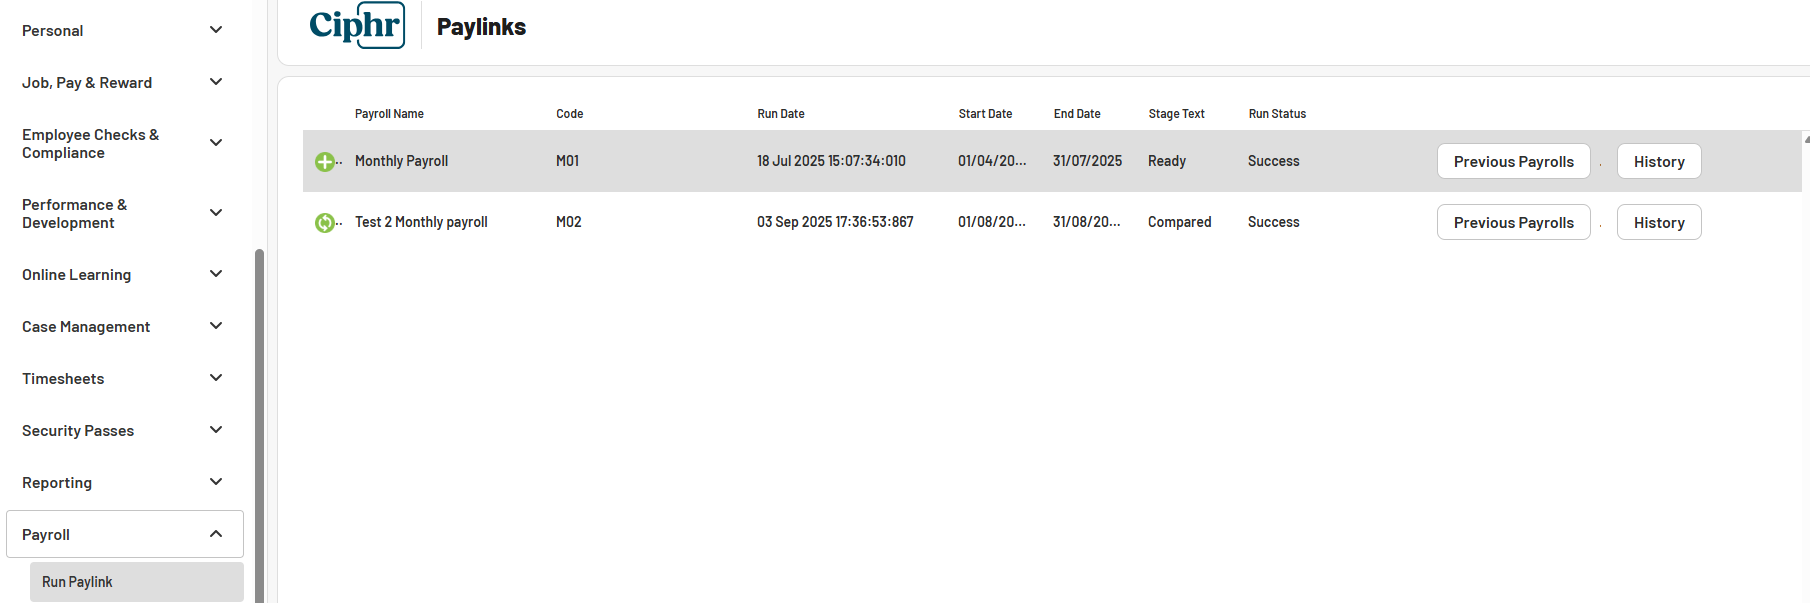Image resolution: width=1810 pixels, height=603 pixels.
Task: Open Employee Checks & Compliance menu
Action: [90, 144]
